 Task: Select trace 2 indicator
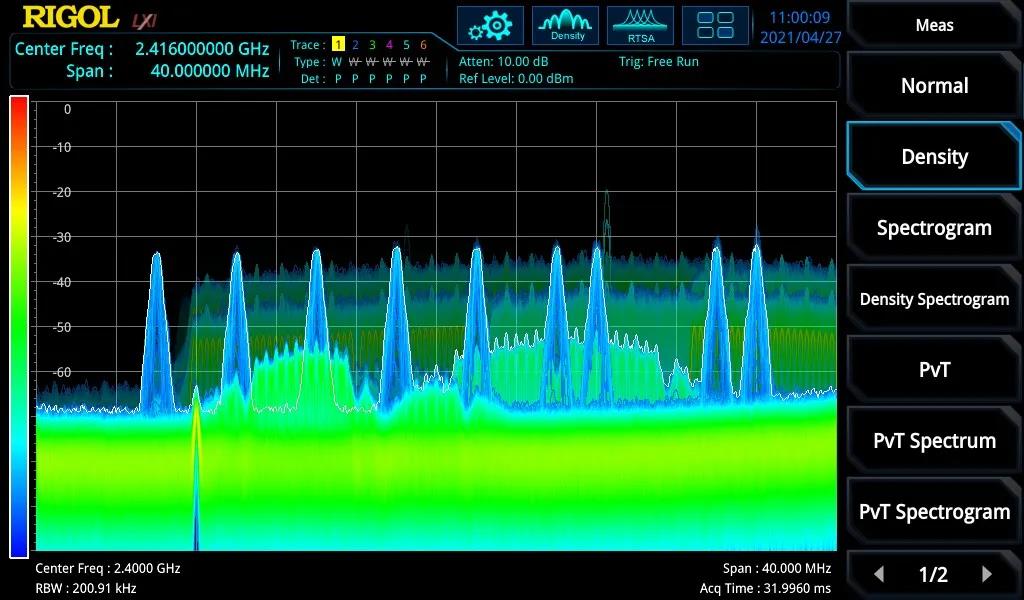click(355, 45)
